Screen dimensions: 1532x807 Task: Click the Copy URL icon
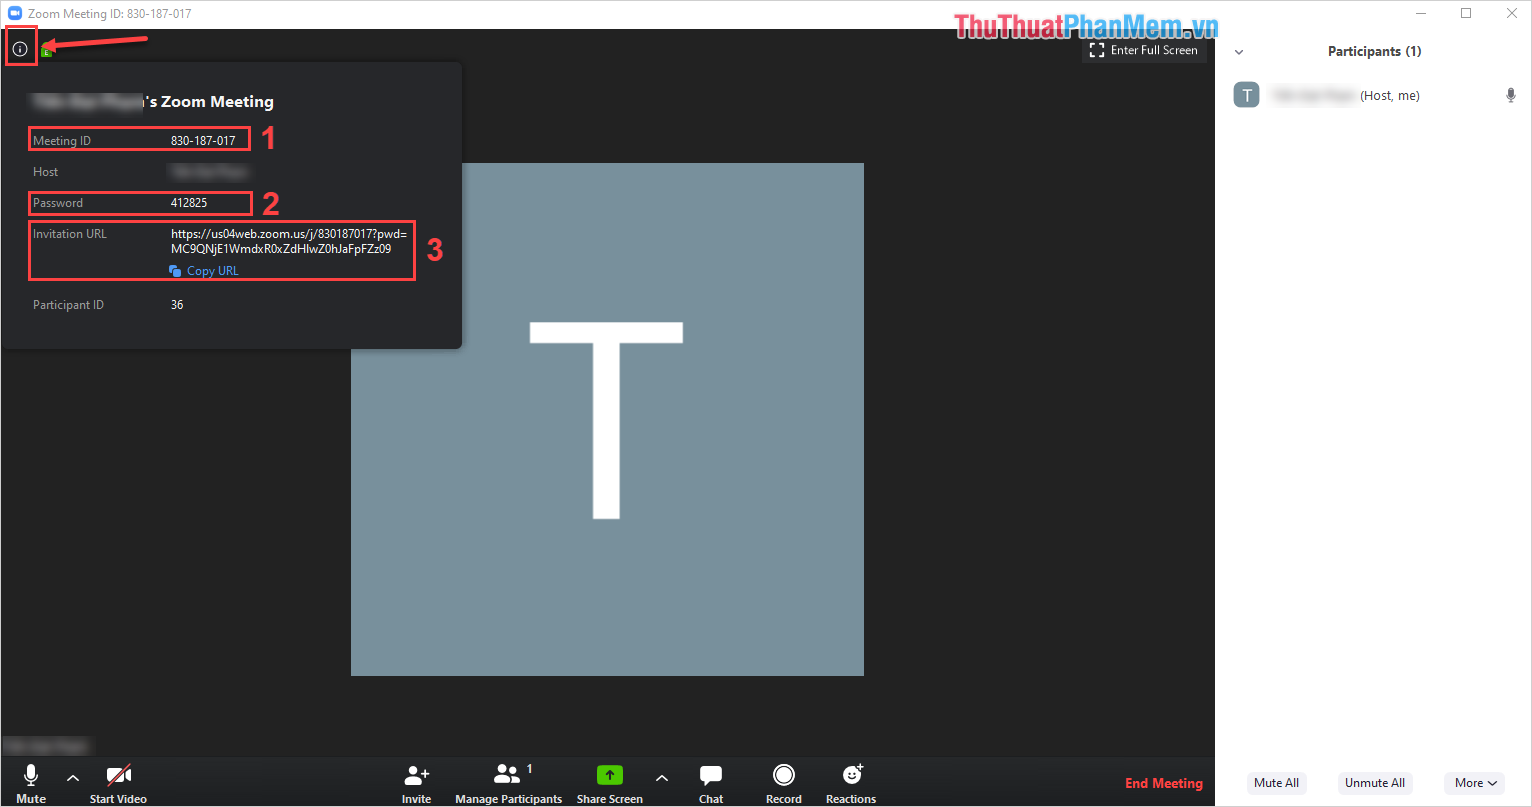click(x=175, y=271)
